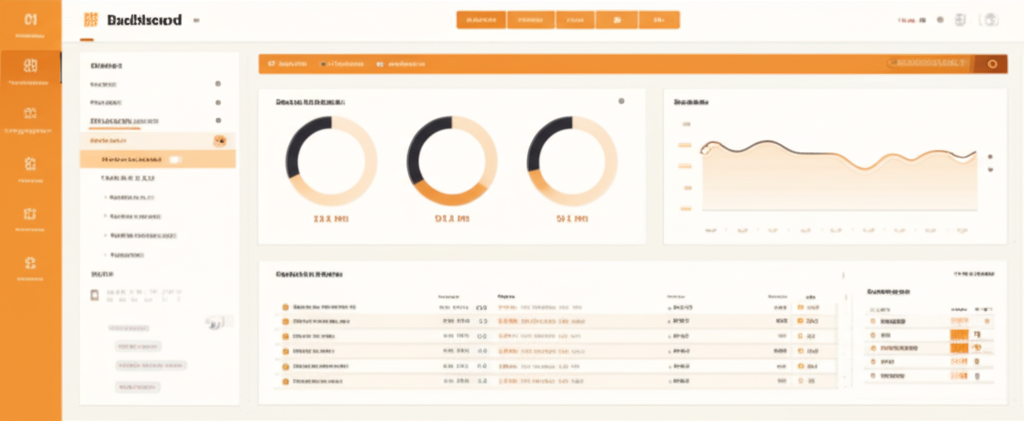This screenshot has width=1024, height=421.
Task: Click the trailing icon on the last right-list row
Action: click(x=977, y=377)
